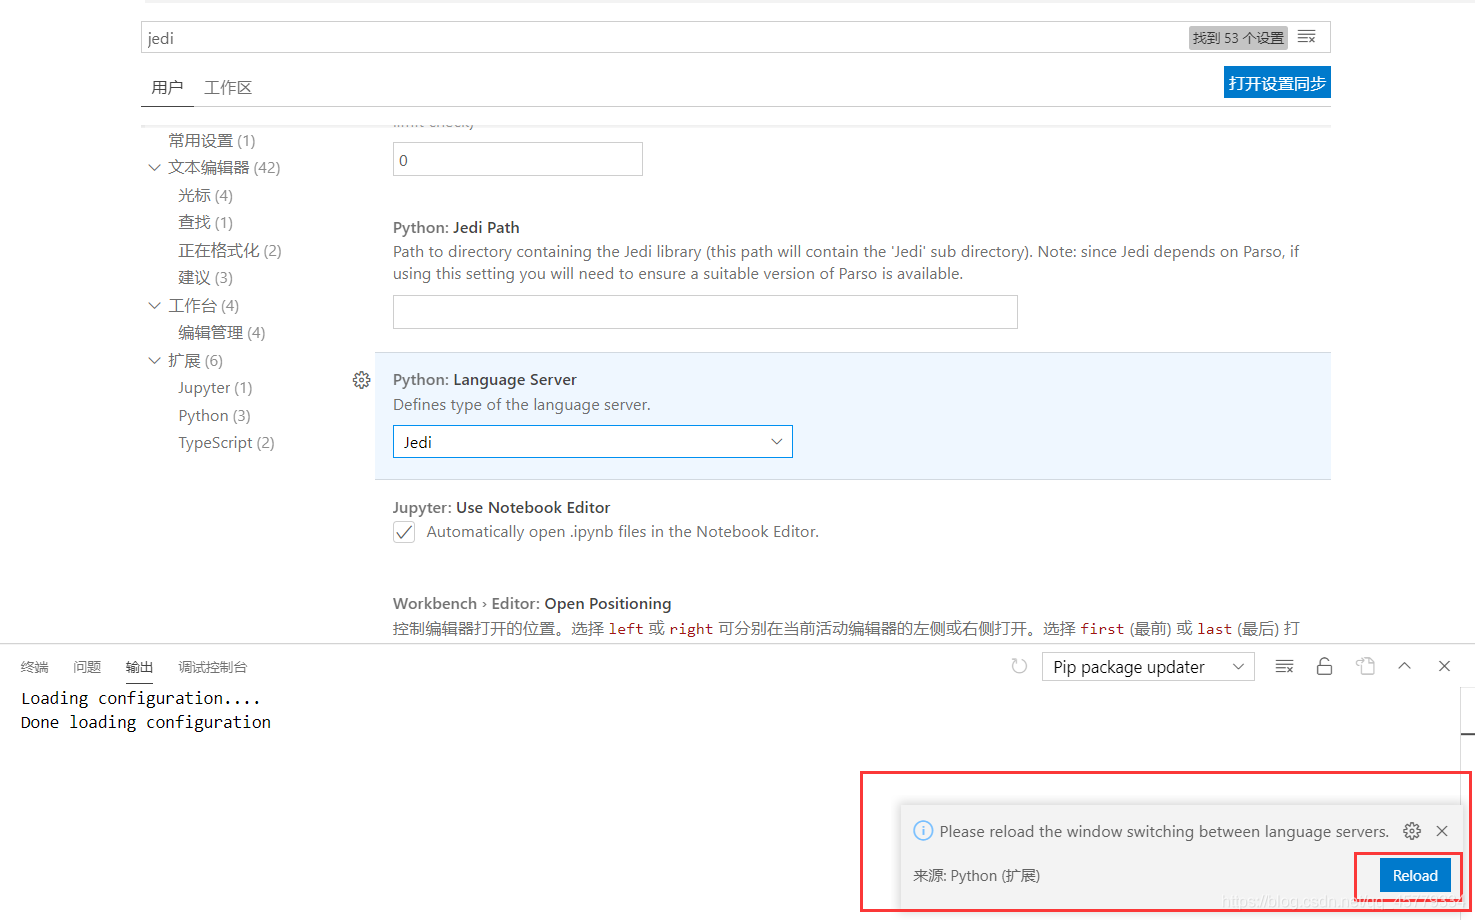Viewport: 1475px width, 920px height.
Task: Open notification gear settings icon
Action: pyautogui.click(x=1412, y=831)
